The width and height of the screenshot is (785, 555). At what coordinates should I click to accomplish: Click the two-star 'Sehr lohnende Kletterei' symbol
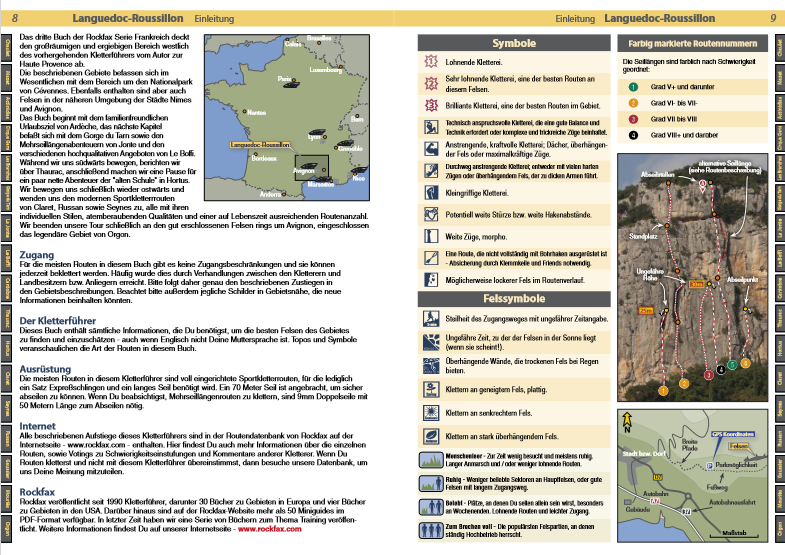pos(431,83)
